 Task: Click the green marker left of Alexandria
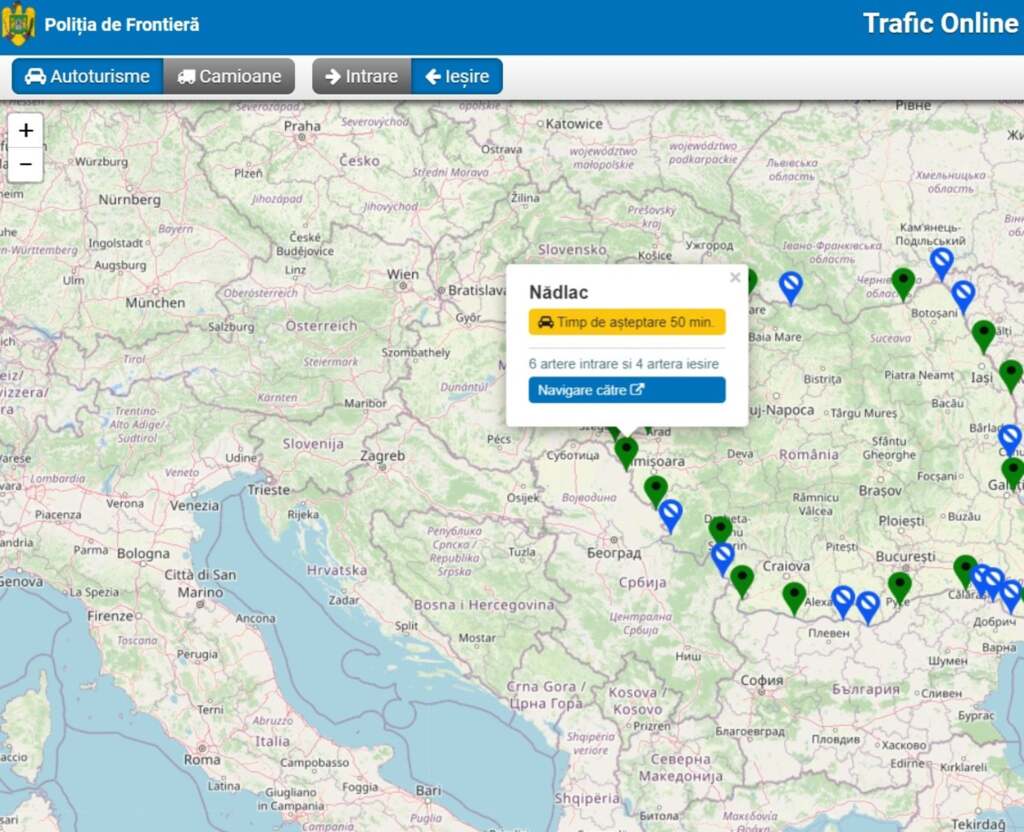click(794, 596)
